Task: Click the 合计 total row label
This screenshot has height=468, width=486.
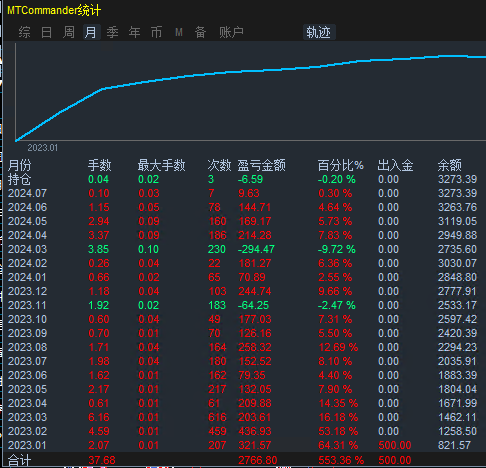Action: pos(20,461)
